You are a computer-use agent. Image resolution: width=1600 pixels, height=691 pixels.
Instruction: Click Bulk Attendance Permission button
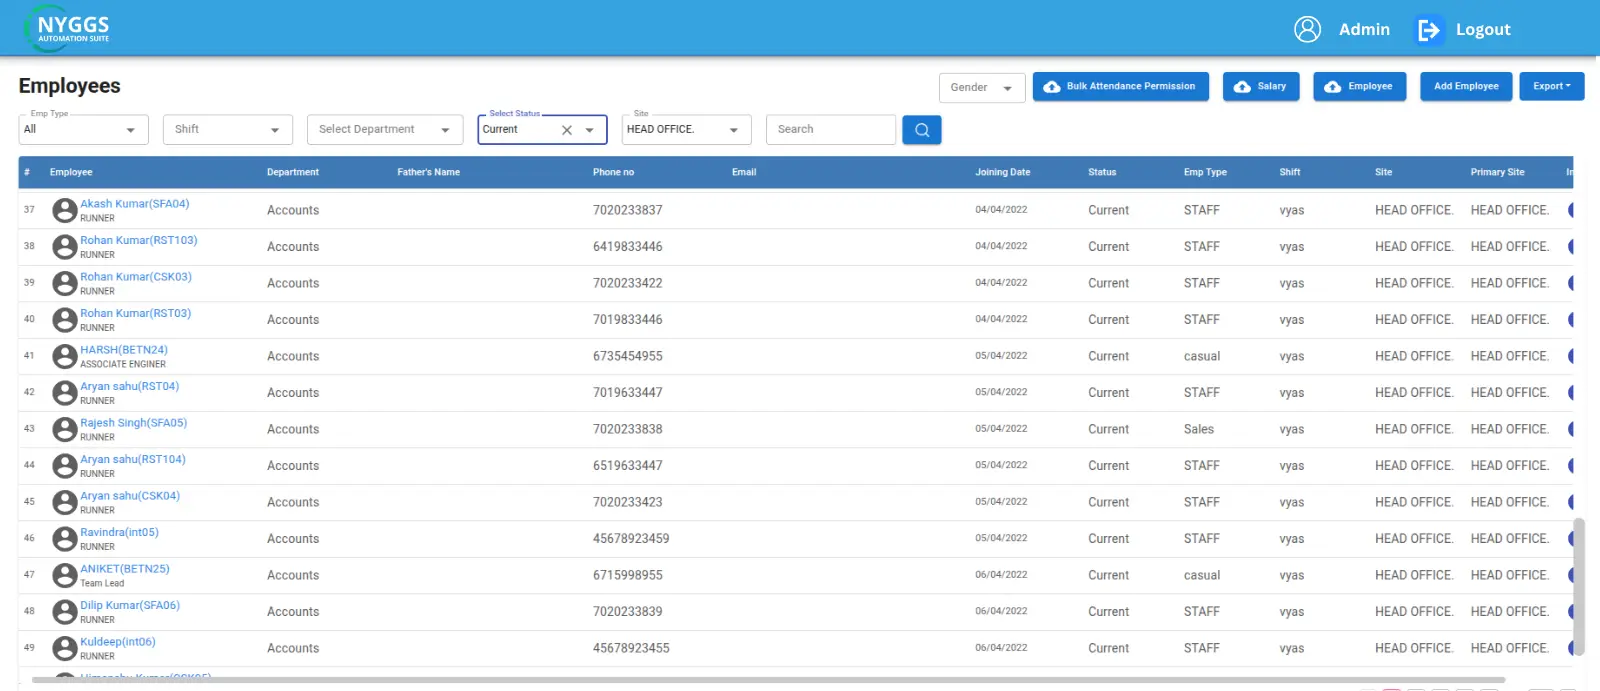click(1120, 87)
